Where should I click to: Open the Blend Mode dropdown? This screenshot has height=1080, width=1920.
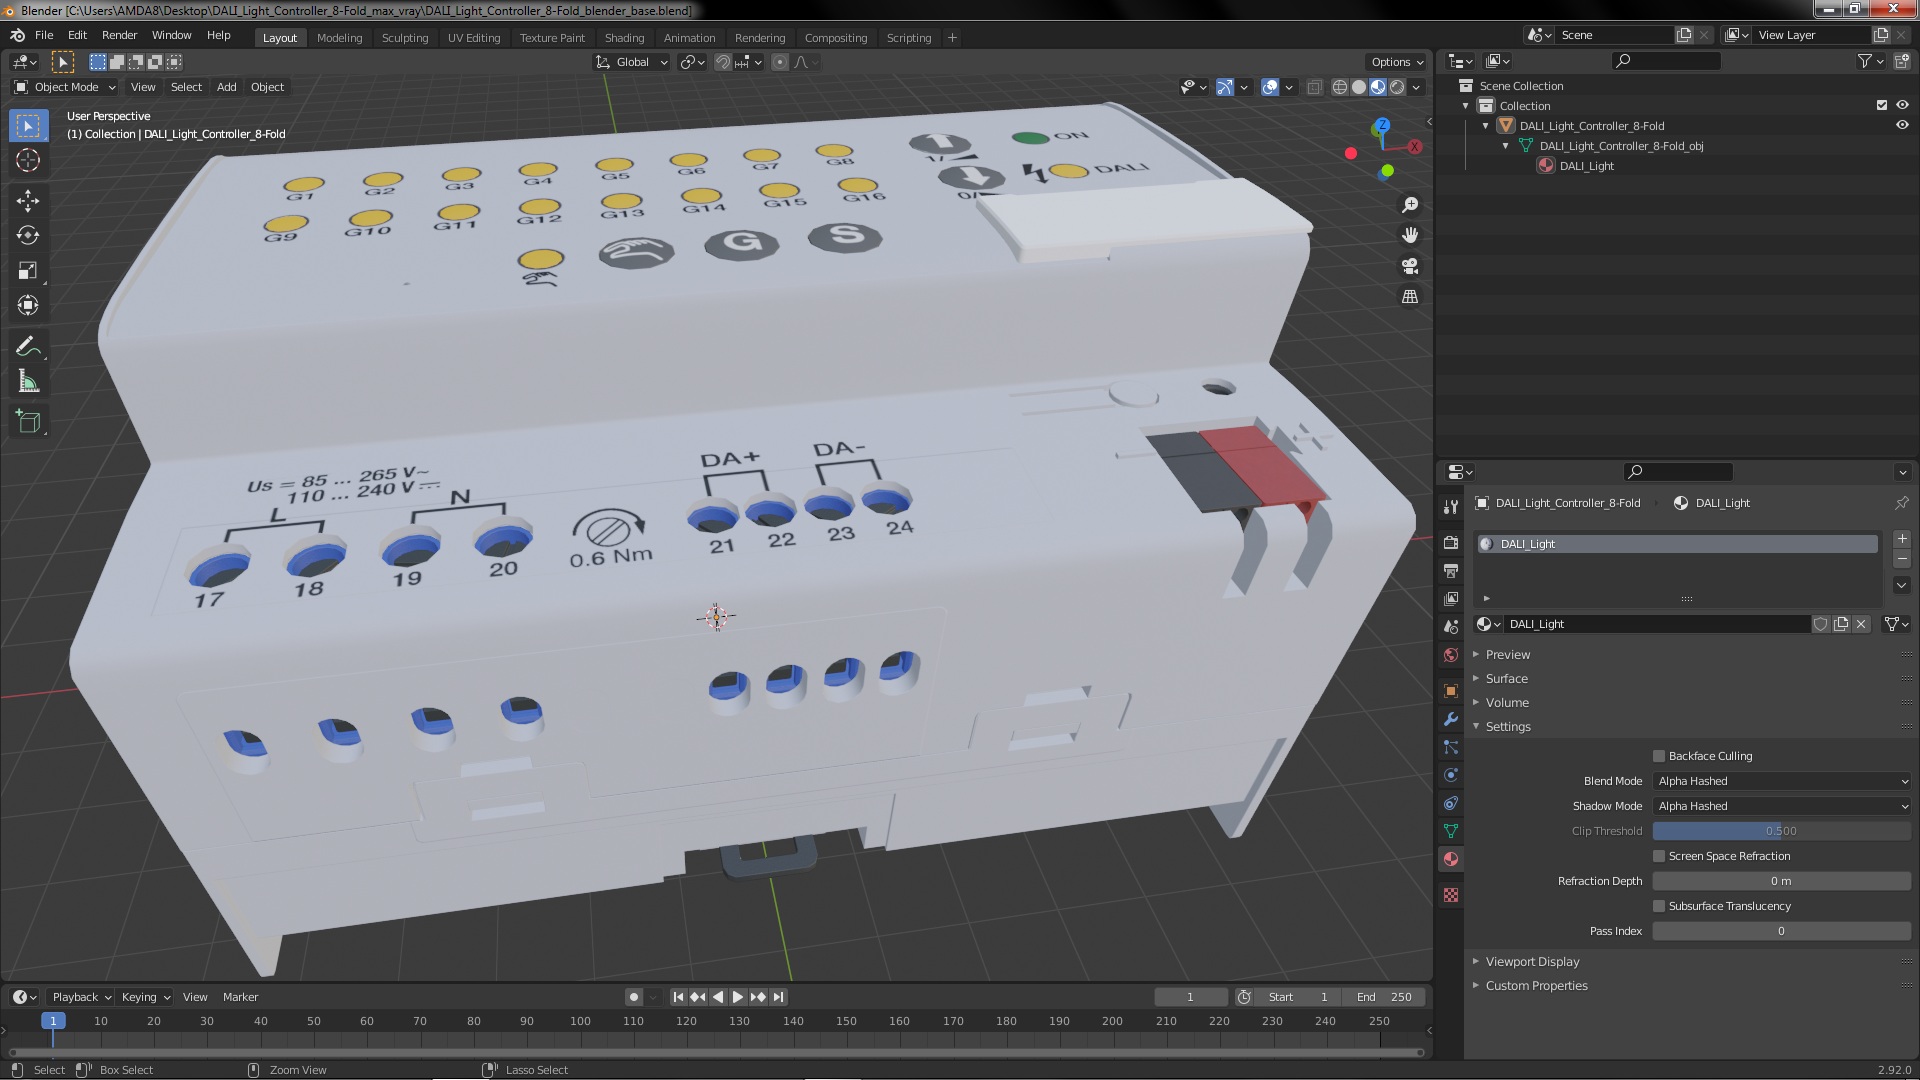tap(1781, 781)
